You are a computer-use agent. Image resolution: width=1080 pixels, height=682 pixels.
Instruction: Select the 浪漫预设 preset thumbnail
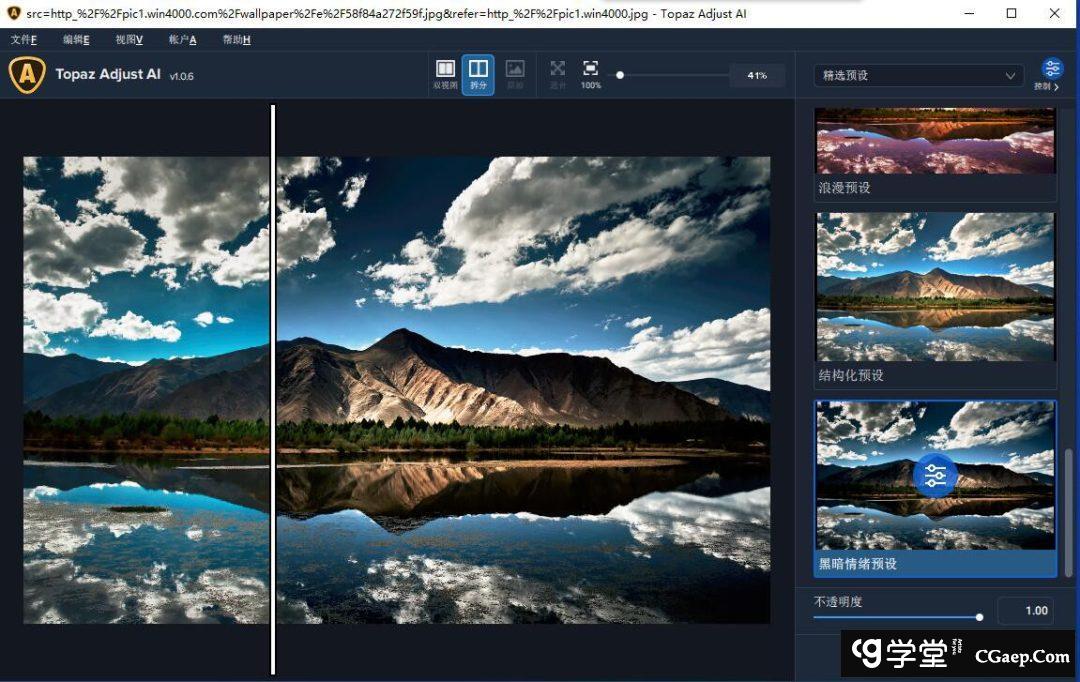coord(935,142)
